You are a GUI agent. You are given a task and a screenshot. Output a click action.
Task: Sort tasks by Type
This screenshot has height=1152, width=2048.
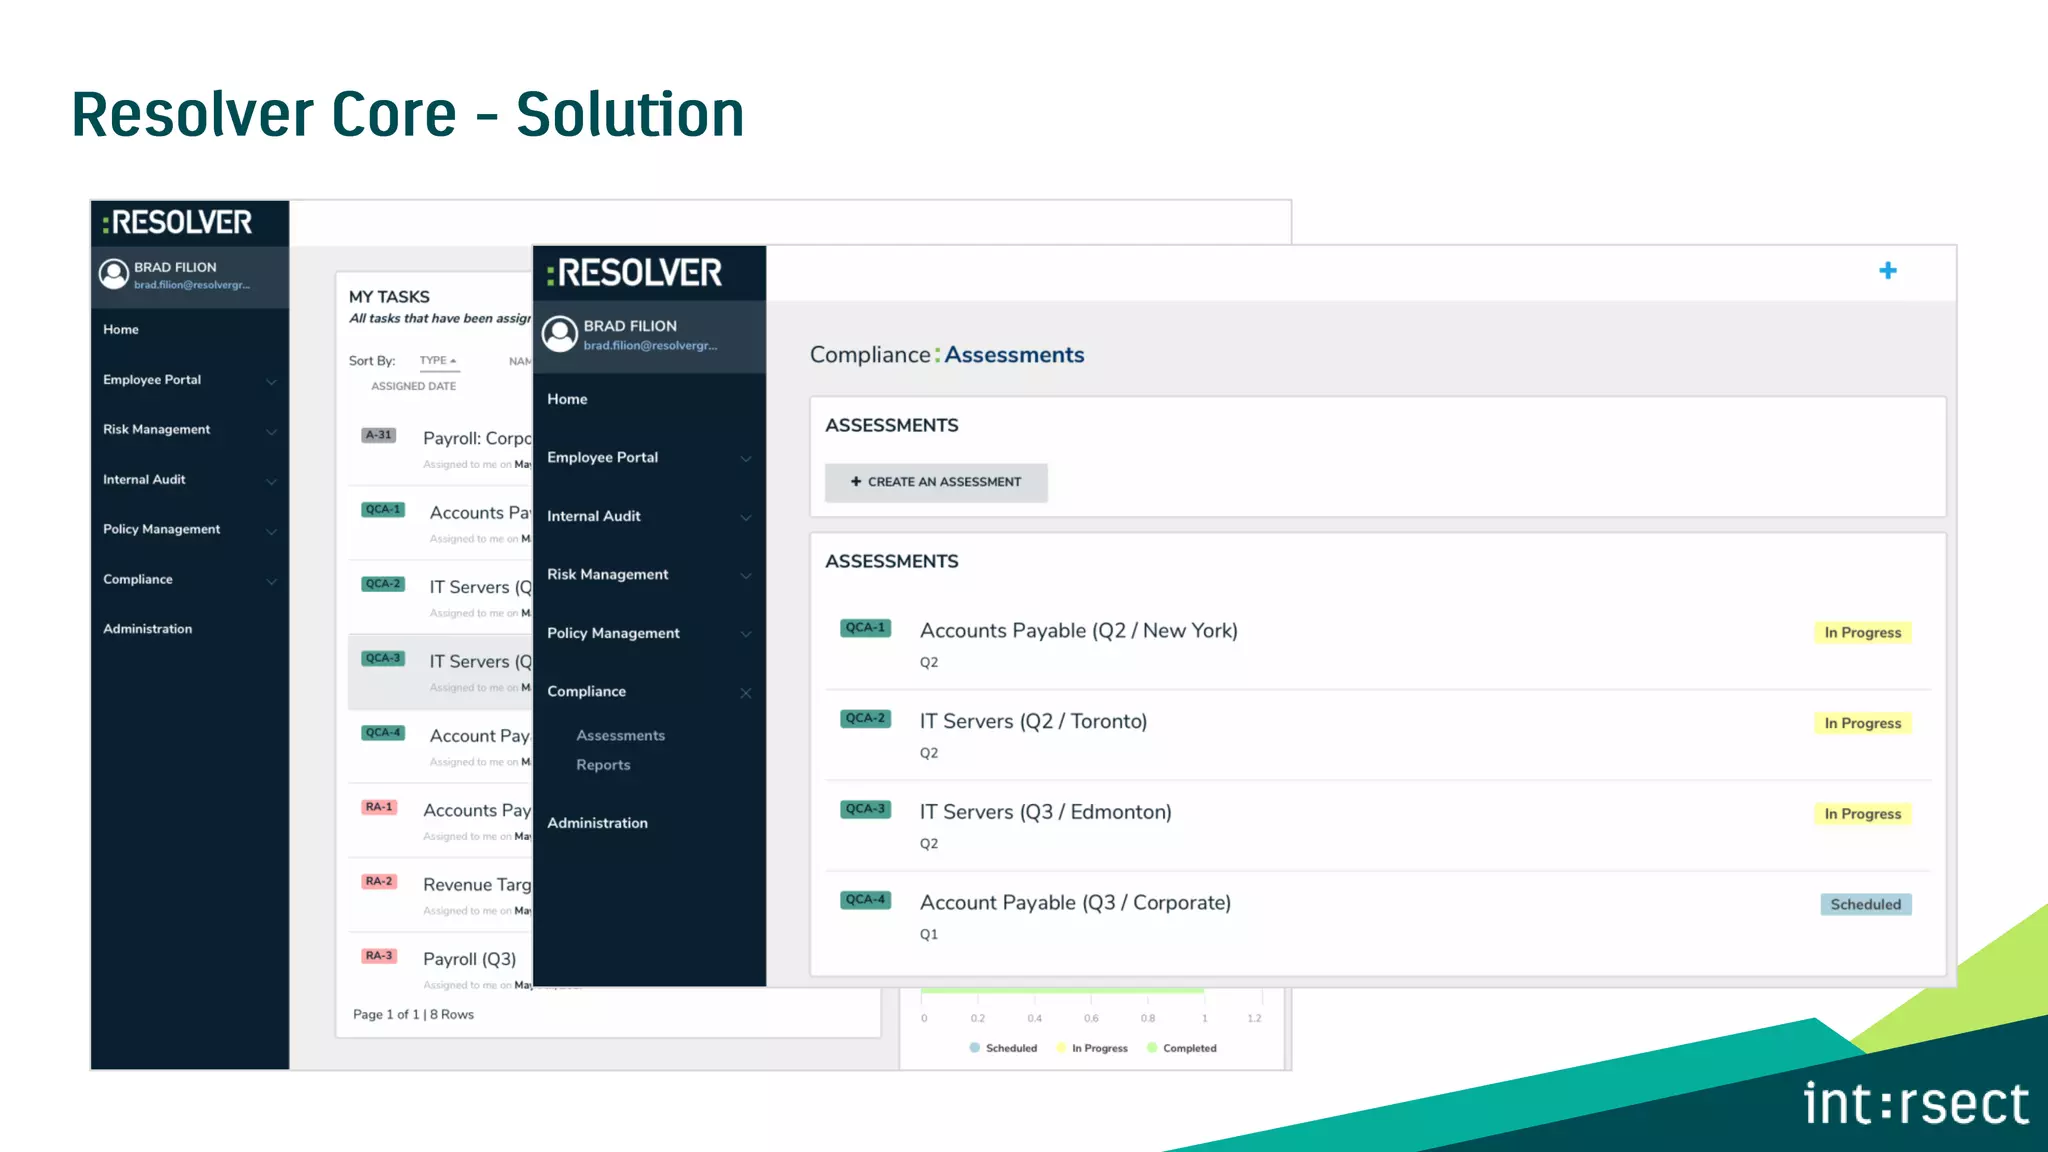[437, 361]
